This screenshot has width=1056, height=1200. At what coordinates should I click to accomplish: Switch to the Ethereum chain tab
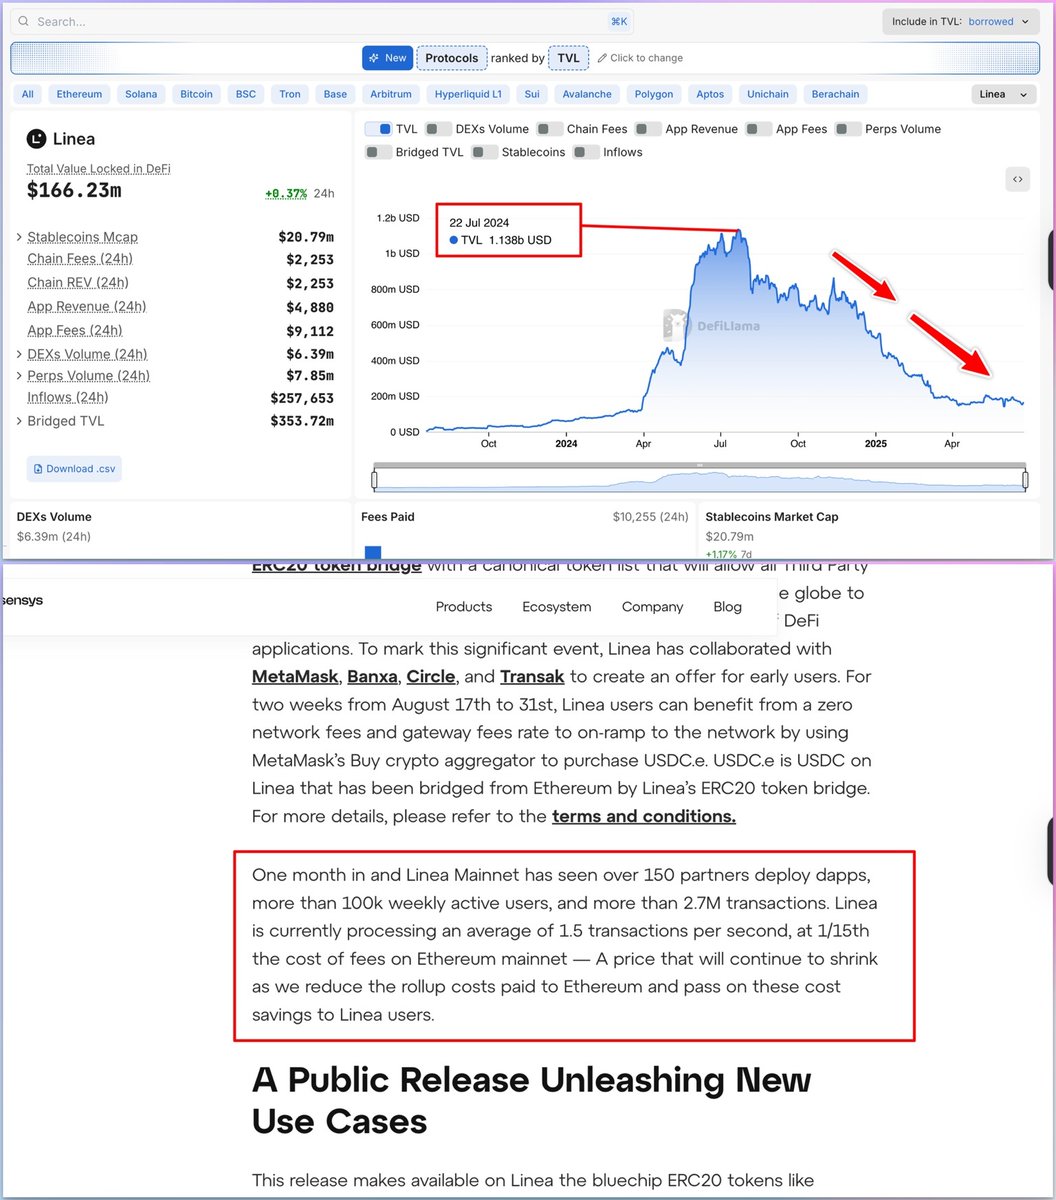[79, 93]
